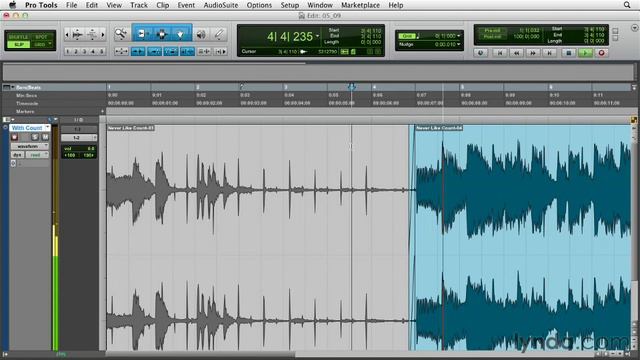Click Return to Zero transport button
Viewport: 640px width, 360px height.
pos(500,53)
